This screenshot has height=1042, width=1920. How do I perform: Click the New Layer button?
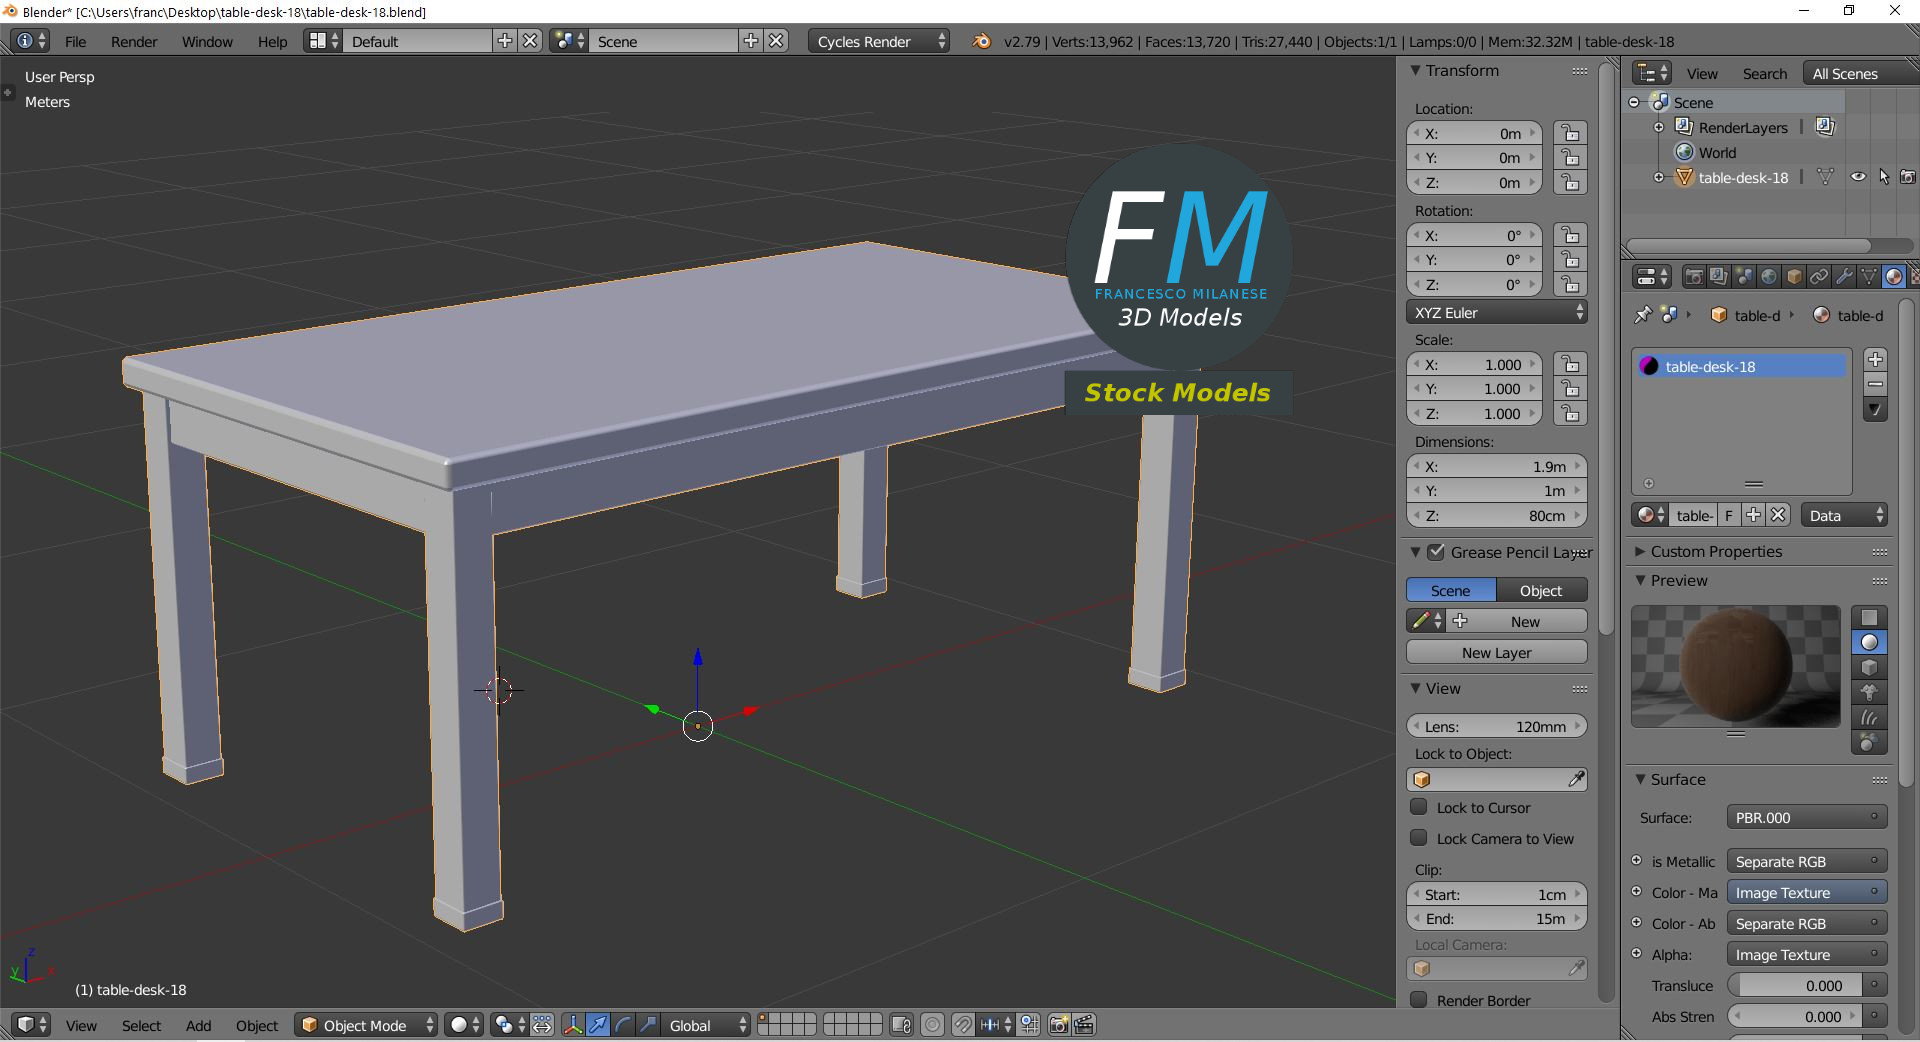[1496, 652]
